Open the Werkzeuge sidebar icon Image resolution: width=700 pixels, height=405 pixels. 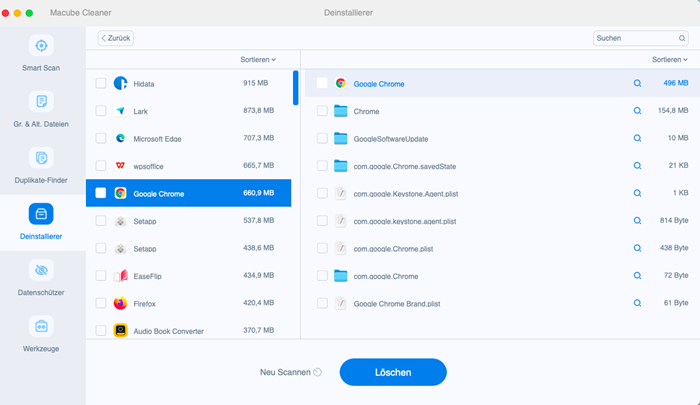pyautogui.click(x=41, y=326)
